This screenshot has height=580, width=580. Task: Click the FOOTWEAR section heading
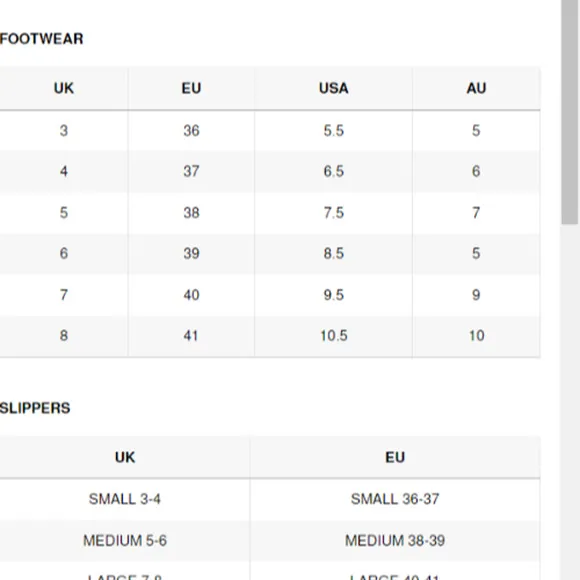[41, 39]
